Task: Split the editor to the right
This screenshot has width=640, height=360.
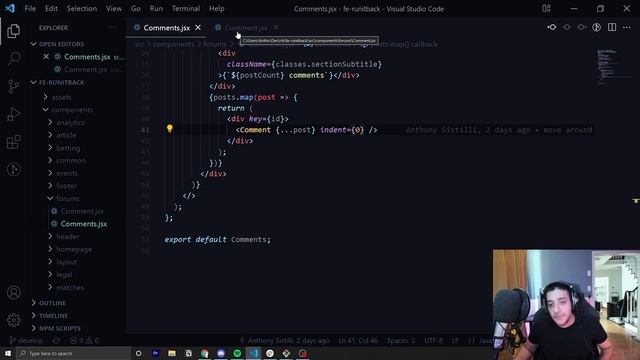Action: (611, 27)
